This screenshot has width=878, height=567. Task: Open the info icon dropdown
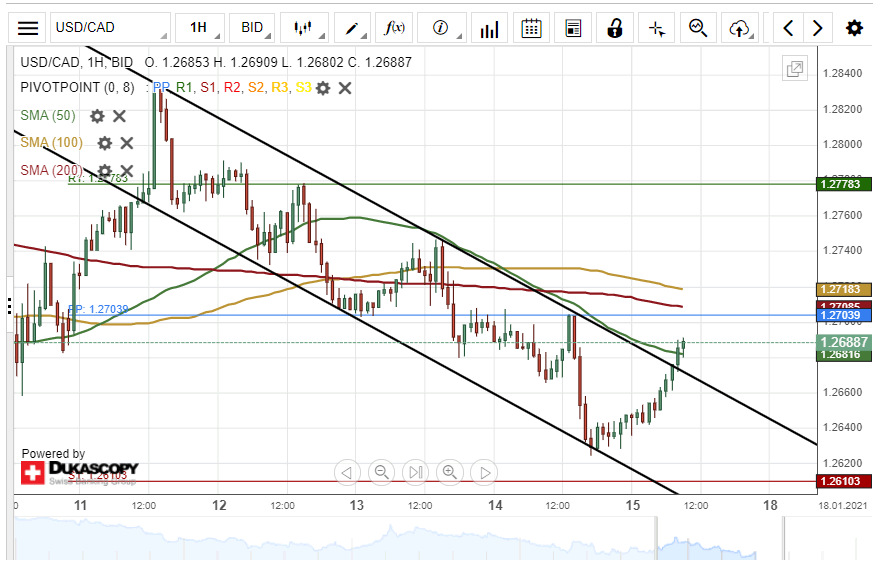(442, 28)
